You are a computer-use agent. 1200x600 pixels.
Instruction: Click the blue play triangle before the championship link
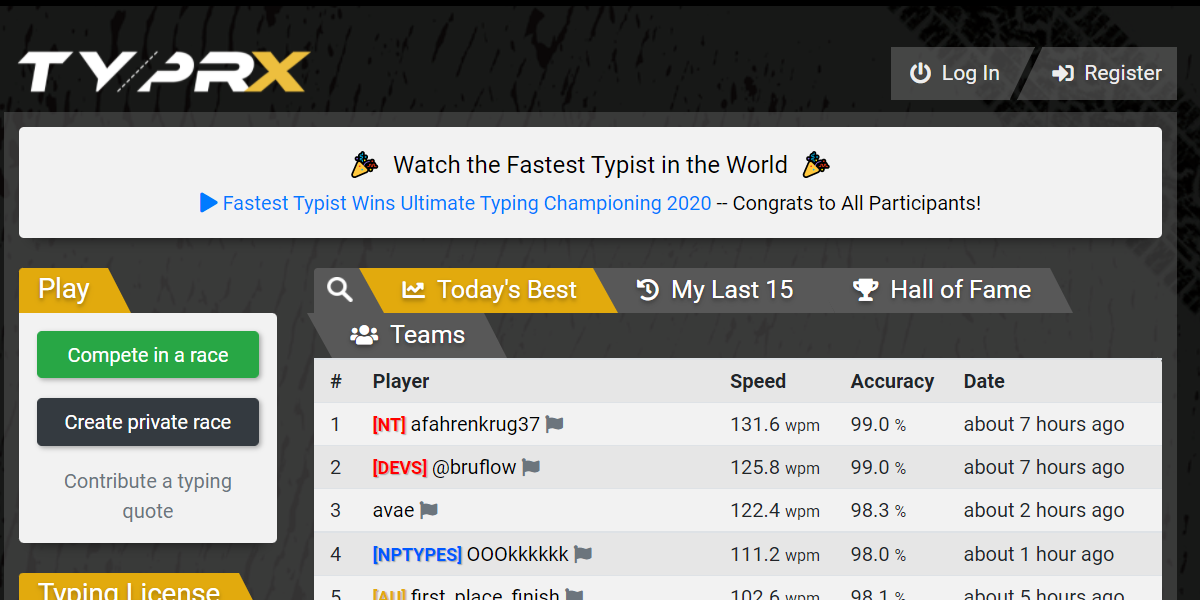pos(209,203)
